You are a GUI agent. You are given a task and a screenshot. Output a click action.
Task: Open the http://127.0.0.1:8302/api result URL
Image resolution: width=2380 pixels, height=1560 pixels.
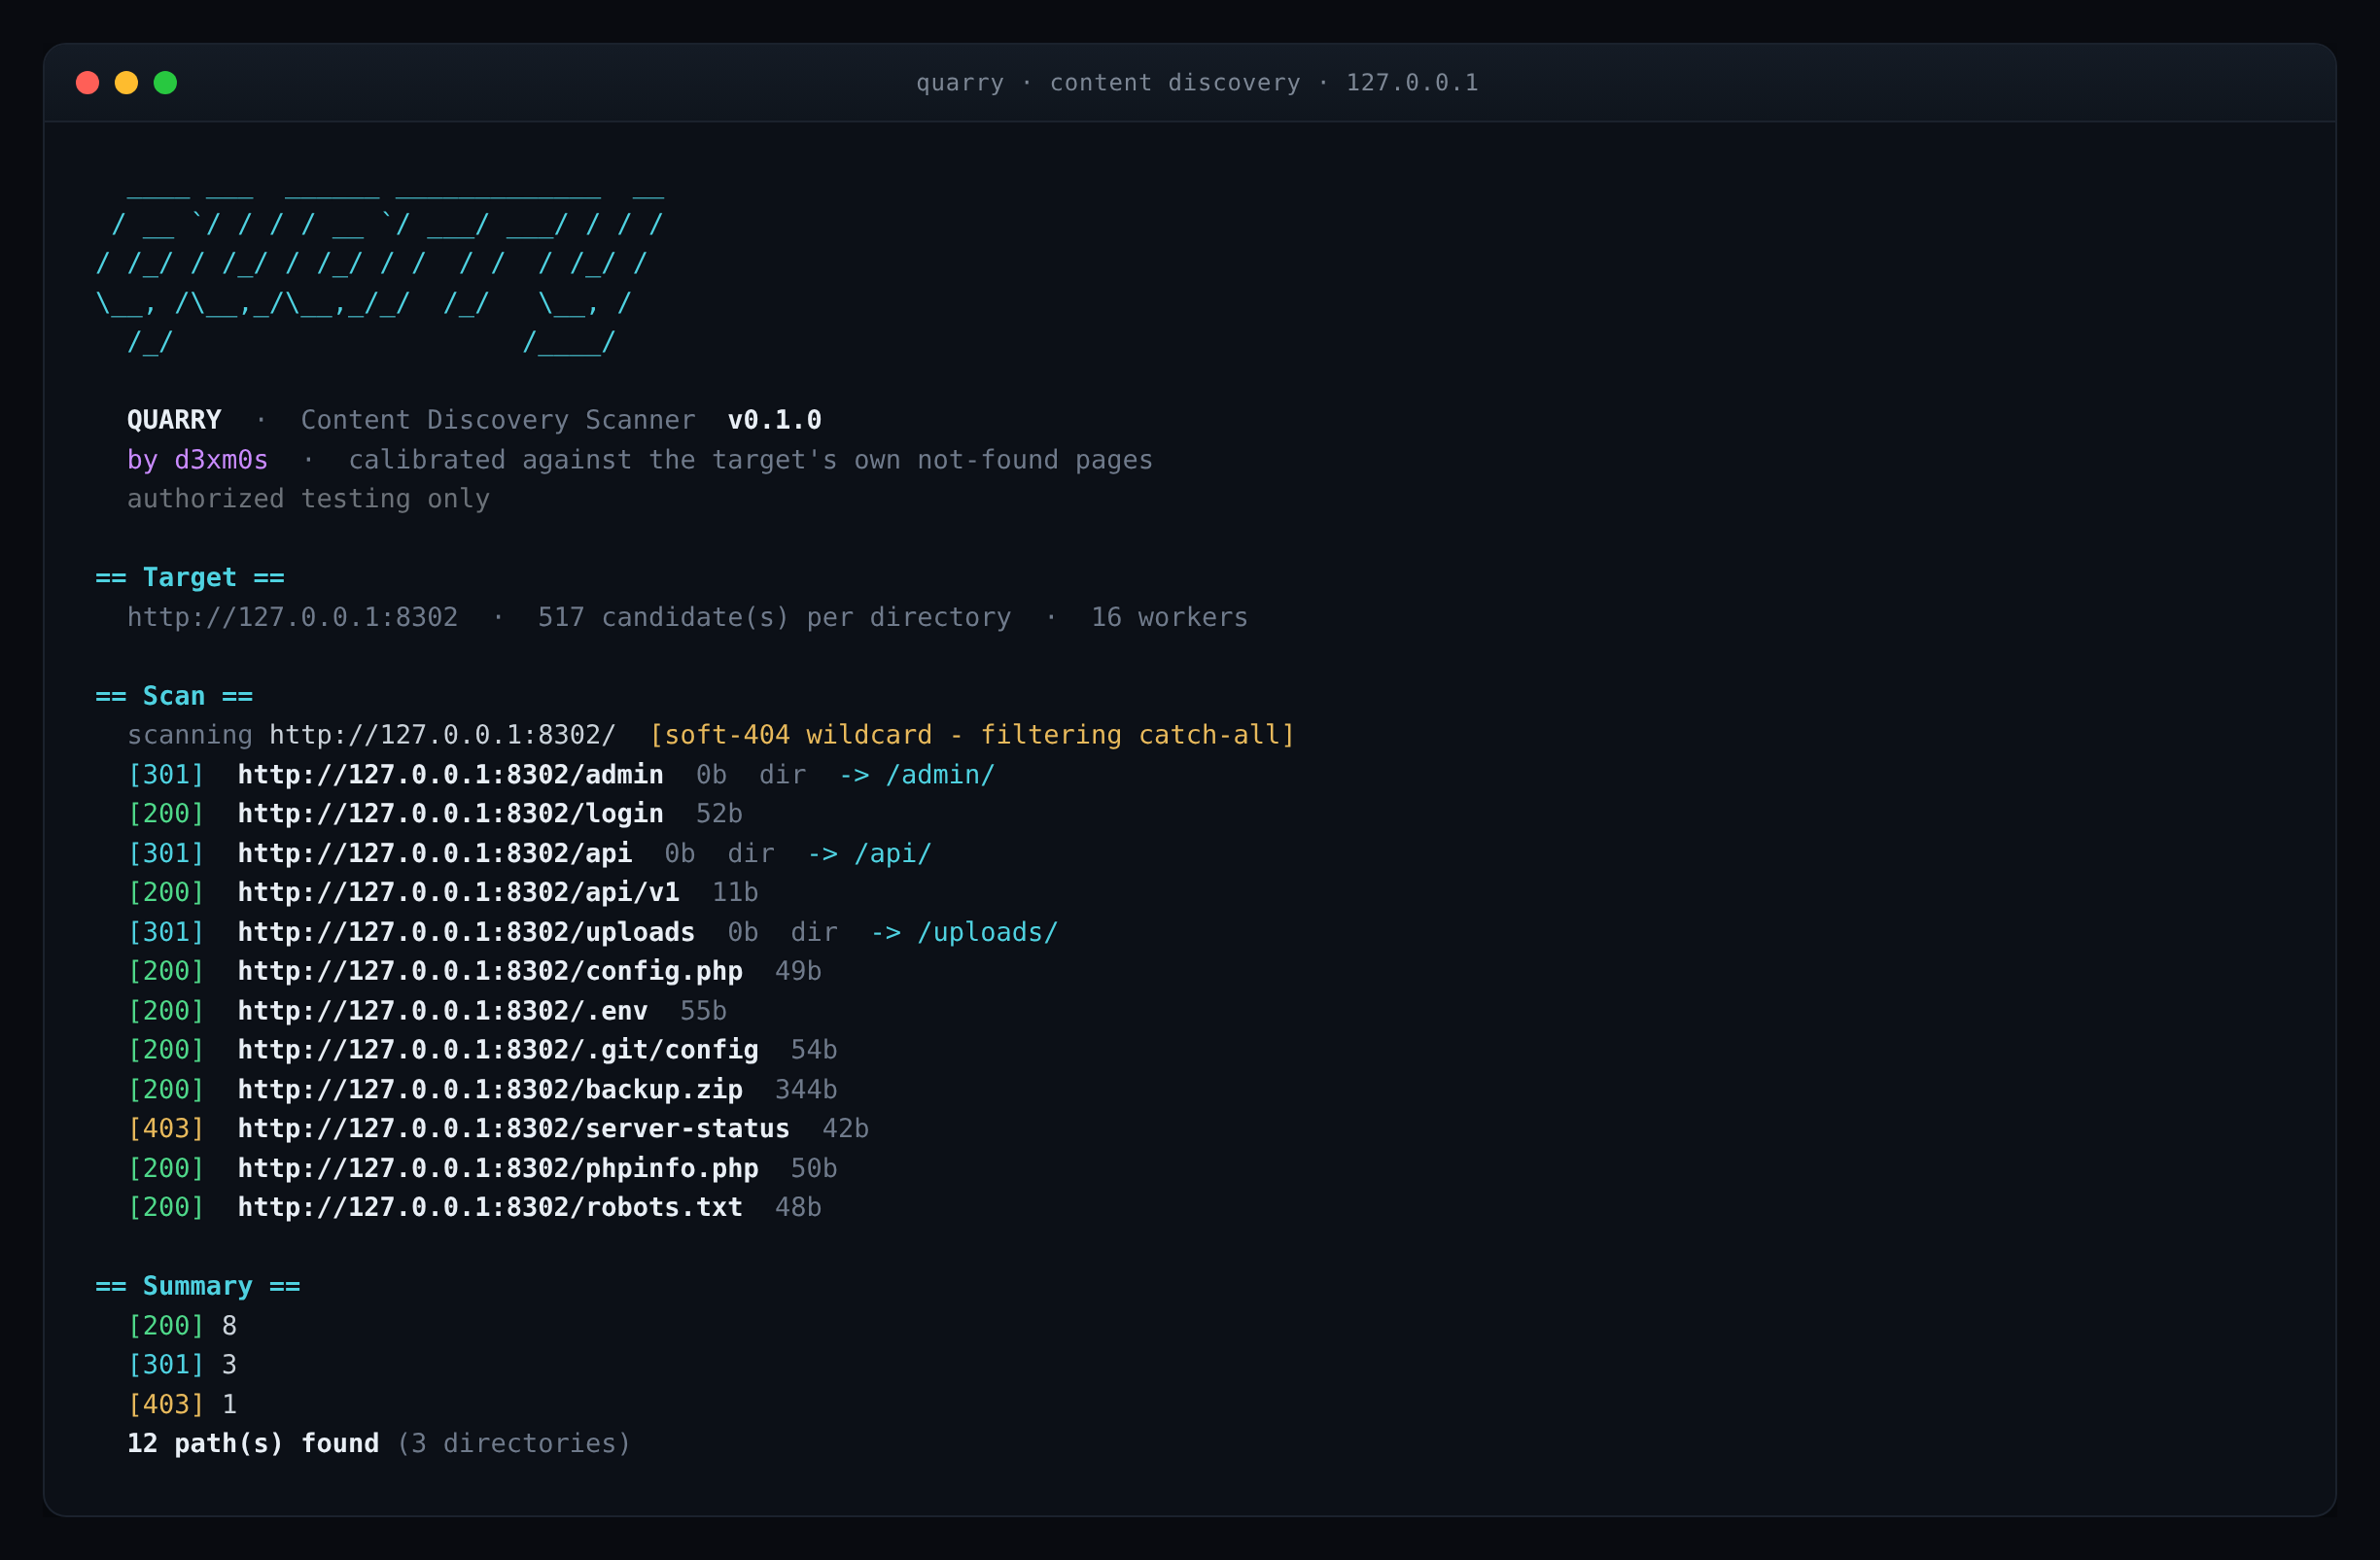pos(434,853)
